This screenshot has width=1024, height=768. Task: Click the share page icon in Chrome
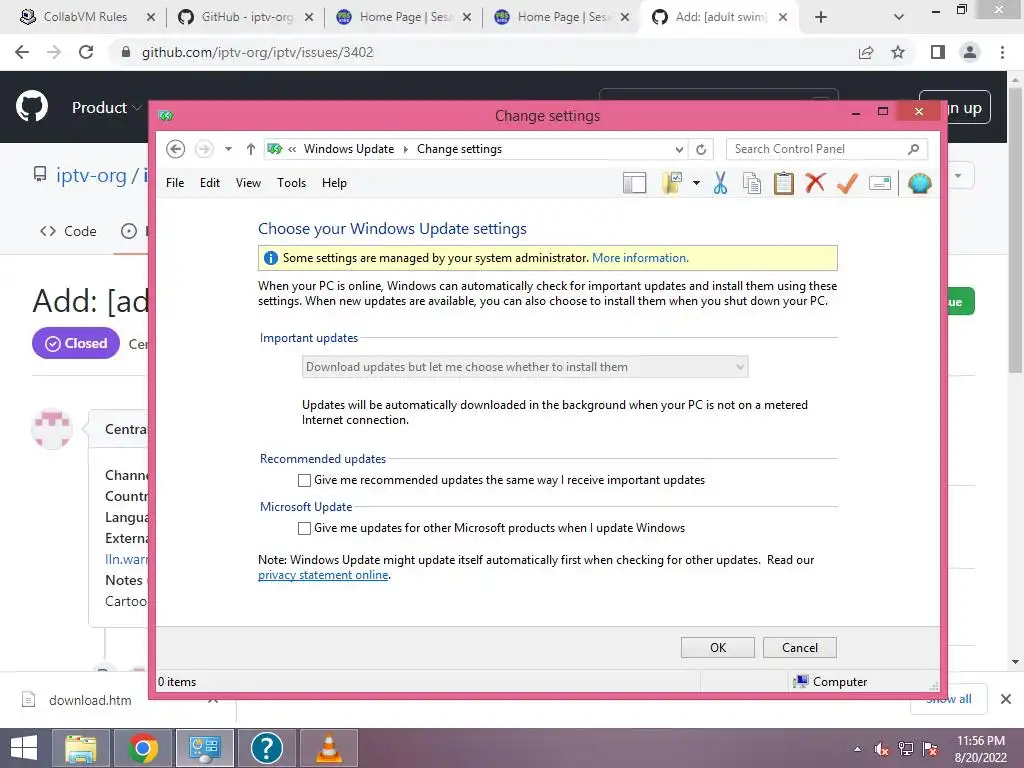pyautogui.click(x=866, y=52)
